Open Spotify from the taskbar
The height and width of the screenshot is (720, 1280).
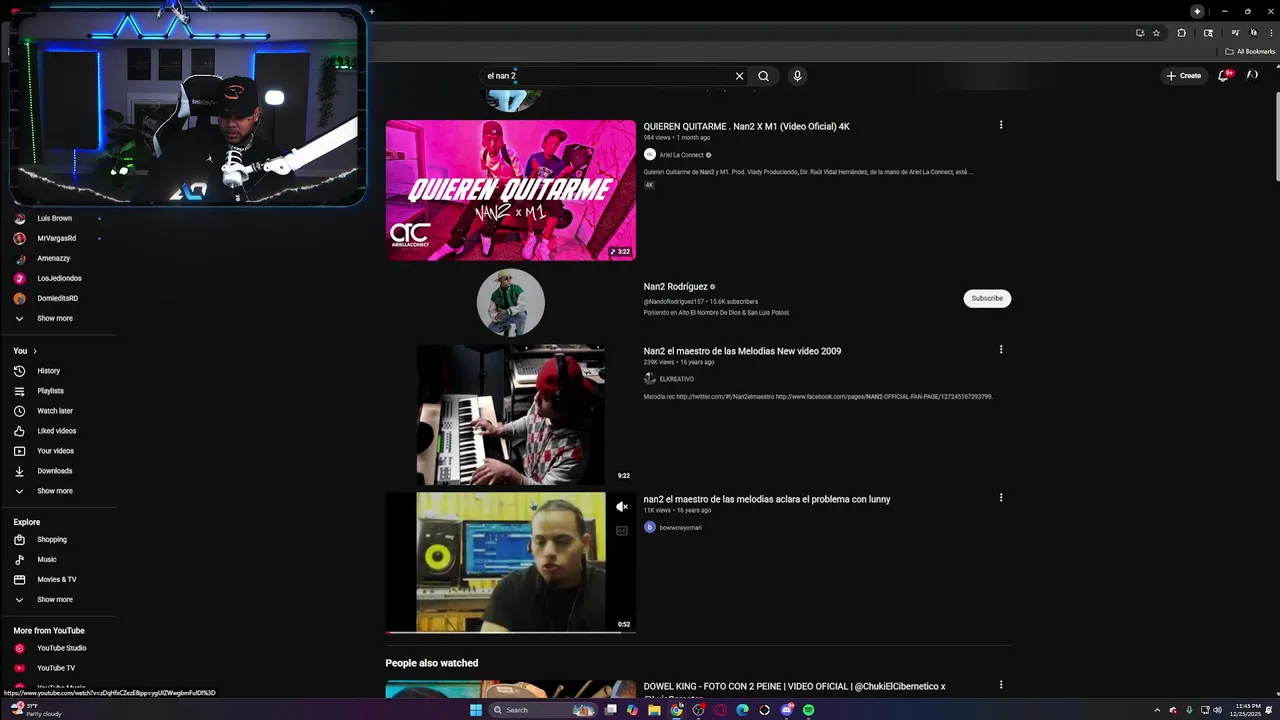pos(808,710)
